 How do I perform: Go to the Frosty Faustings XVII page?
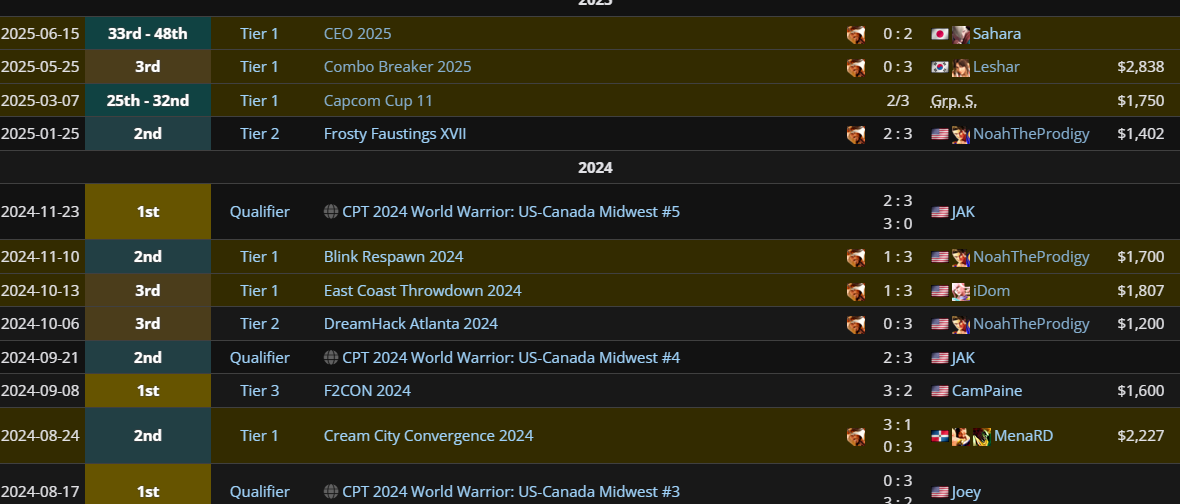(395, 134)
